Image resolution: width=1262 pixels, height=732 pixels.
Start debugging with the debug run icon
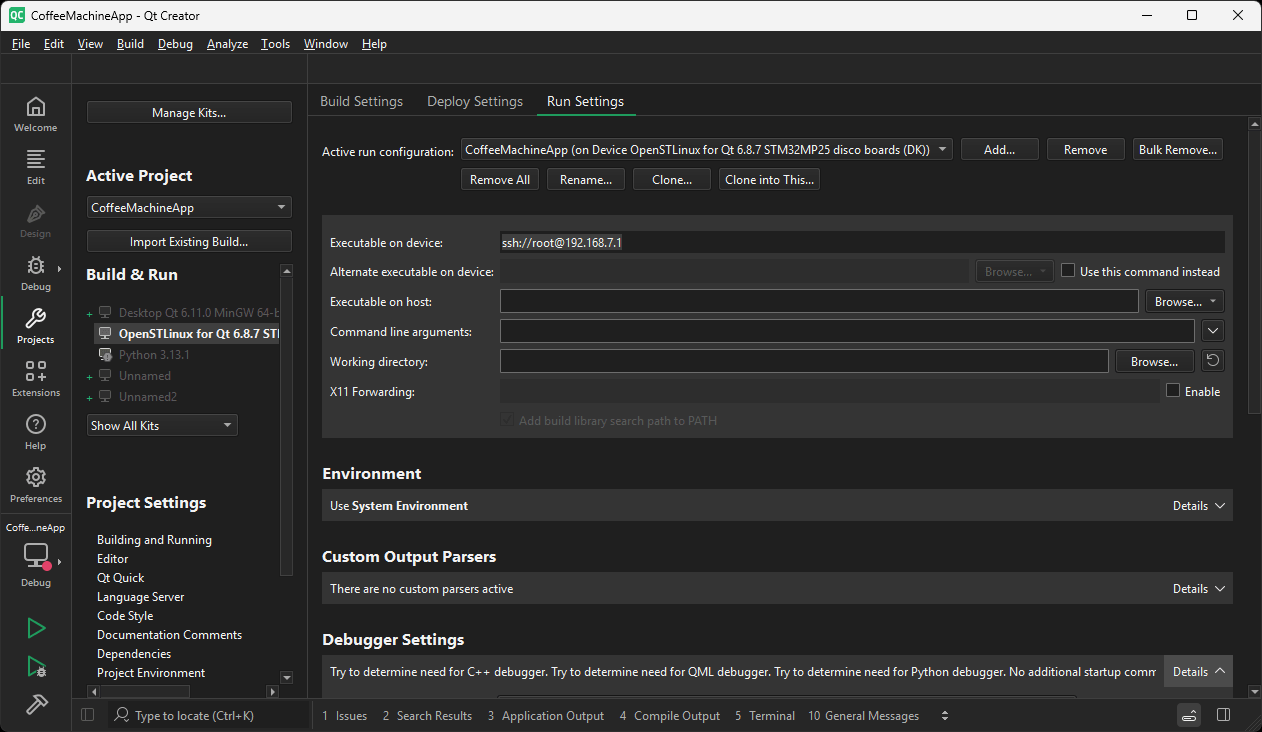pos(36,666)
